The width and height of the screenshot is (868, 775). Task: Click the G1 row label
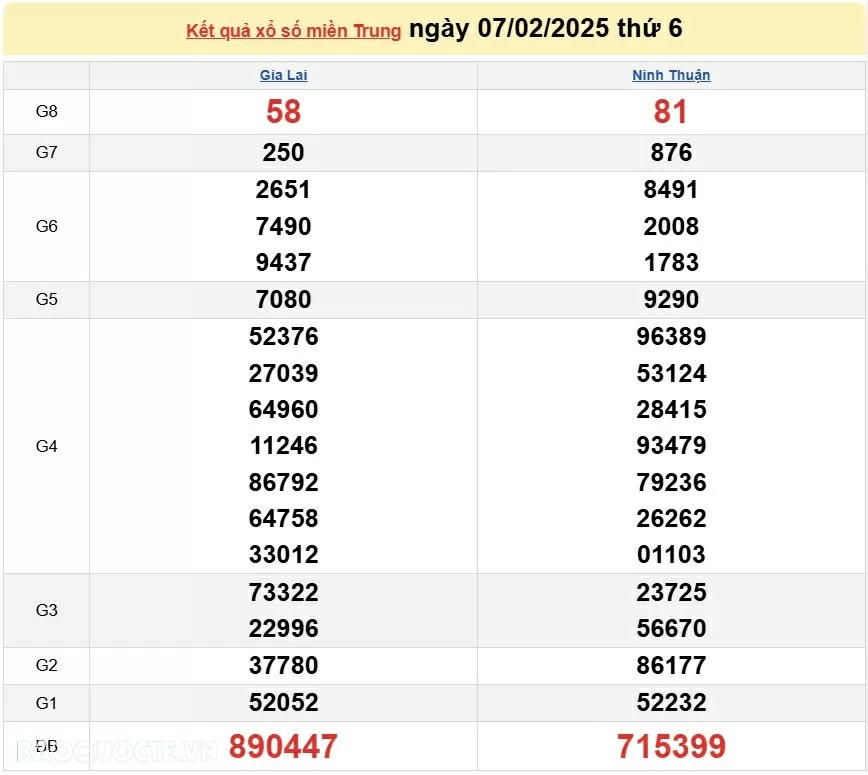pyautogui.click(x=47, y=702)
